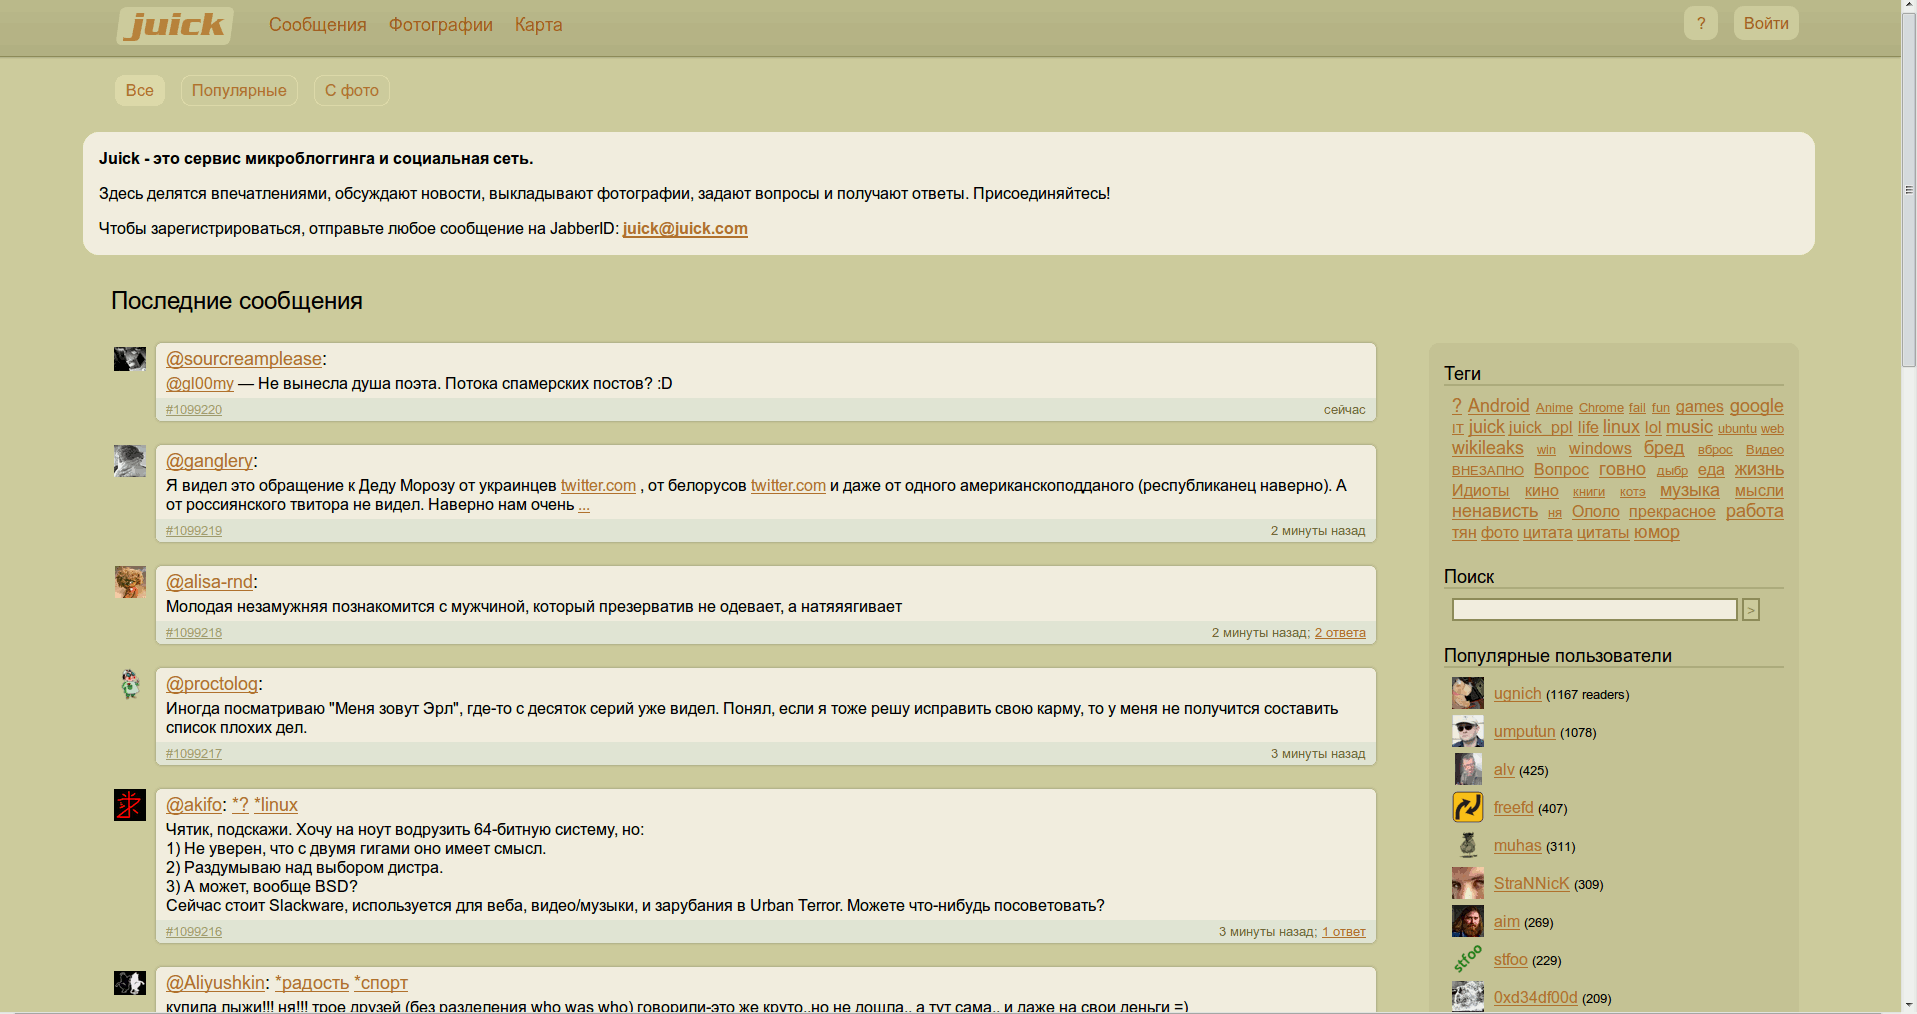The image size is (1917, 1014).
Task: Click the google tag in tag cloud
Action: (x=1757, y=406)
